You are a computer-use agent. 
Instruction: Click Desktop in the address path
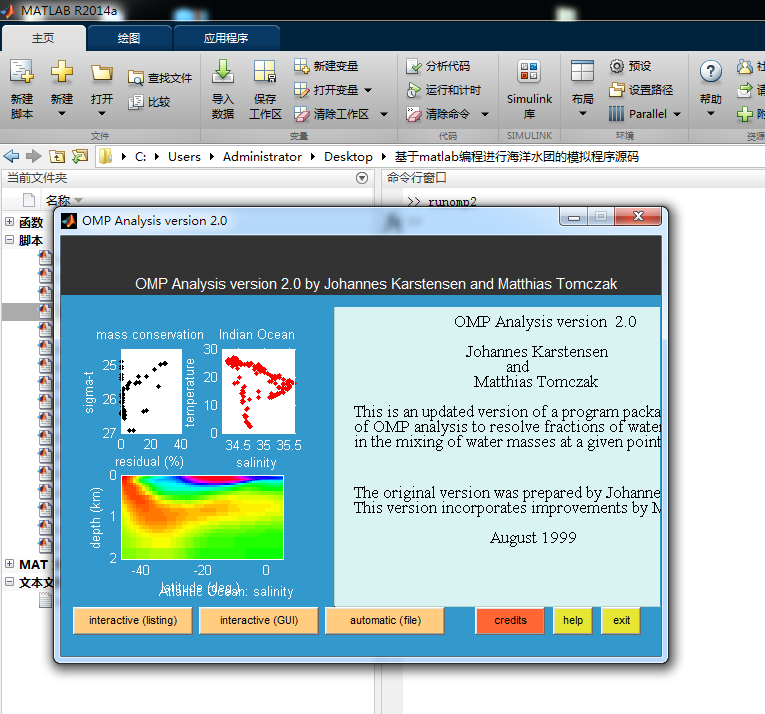[x=348, y=157]
